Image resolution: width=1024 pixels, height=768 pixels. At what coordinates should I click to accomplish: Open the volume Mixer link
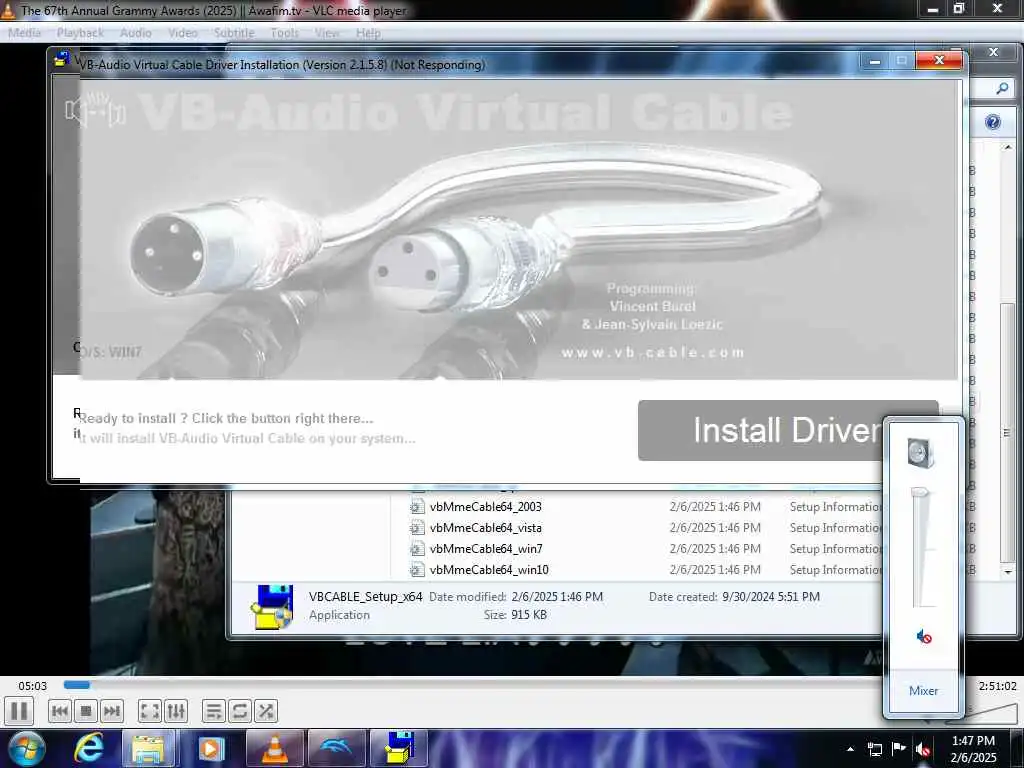point(923,691)
